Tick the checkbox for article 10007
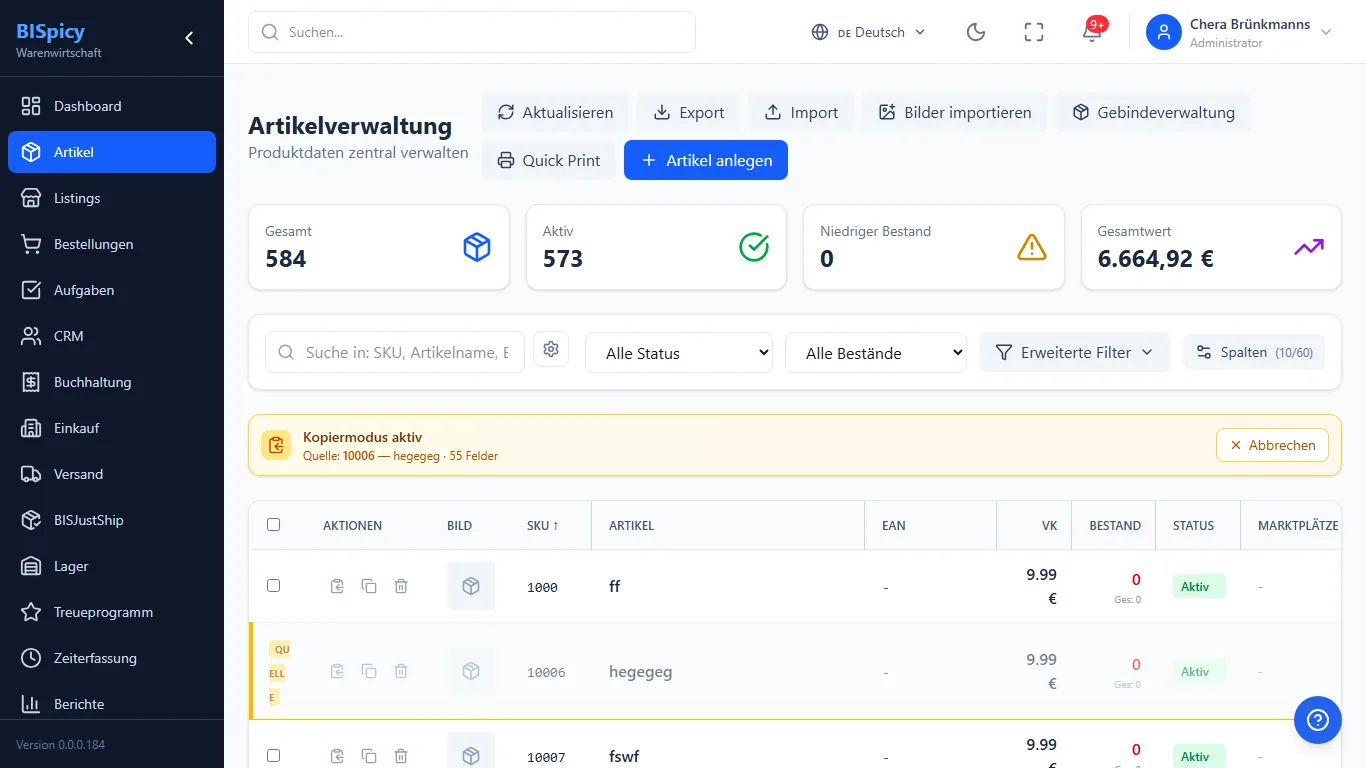1366x768 pixels. (x=274, y=756)
